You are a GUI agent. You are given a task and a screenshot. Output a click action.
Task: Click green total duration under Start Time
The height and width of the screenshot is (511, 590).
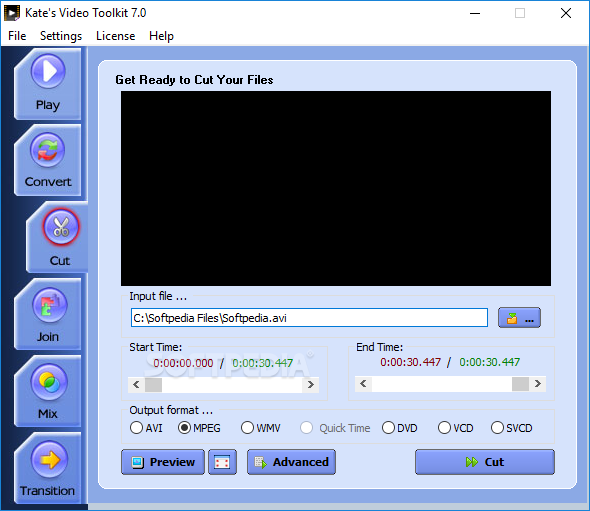click(263, 363)
